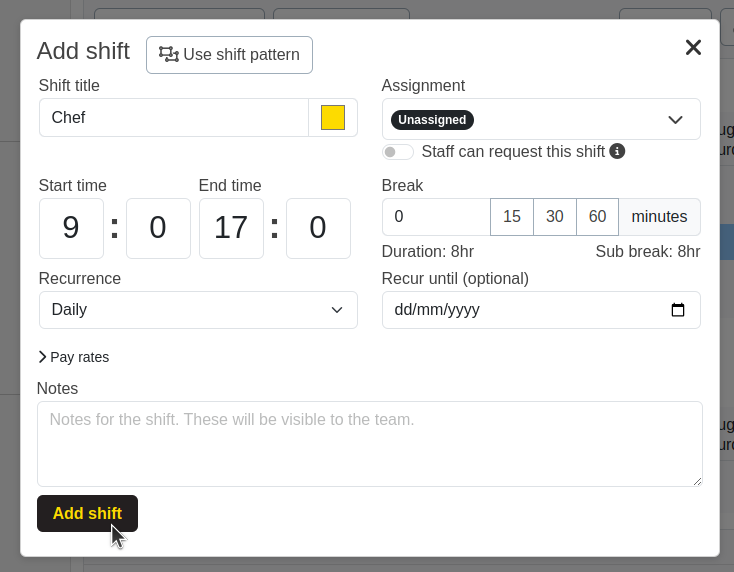Image resolution: width=734 pixels, height=572 pixels.
Task: Click the Use shift pattern button
Action: click(229, 55)
